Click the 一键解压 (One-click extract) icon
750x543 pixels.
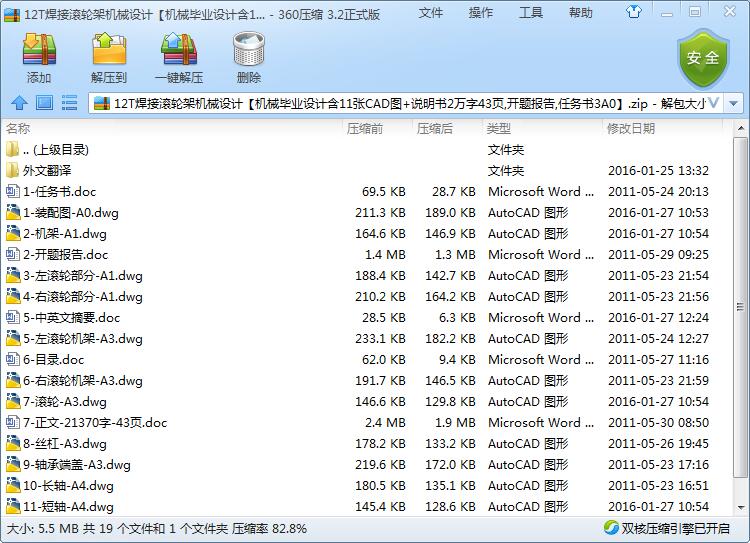(x=179, y=49)
